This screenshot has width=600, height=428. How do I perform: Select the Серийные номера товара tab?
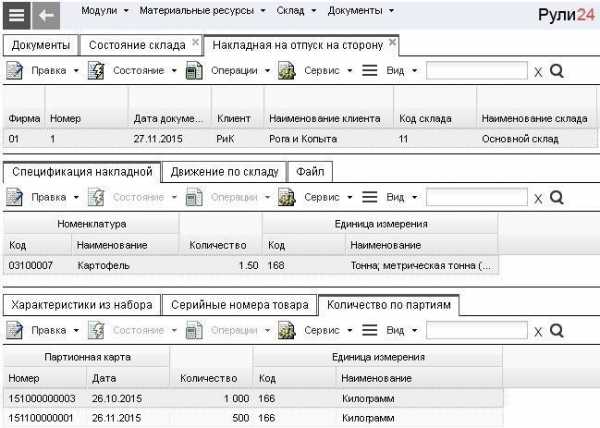tap(240, 305)
